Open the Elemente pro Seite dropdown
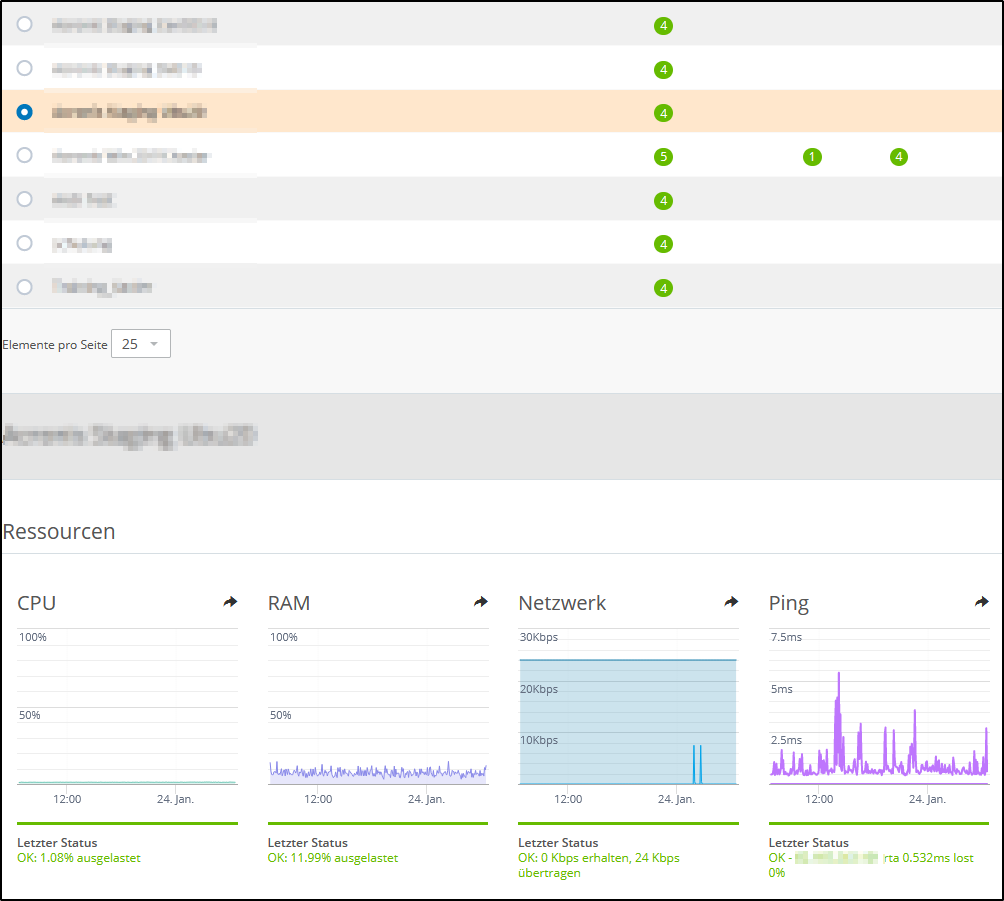Image resolution: width=1004 pixels, height=901 pixels. (x=140, y=343)
